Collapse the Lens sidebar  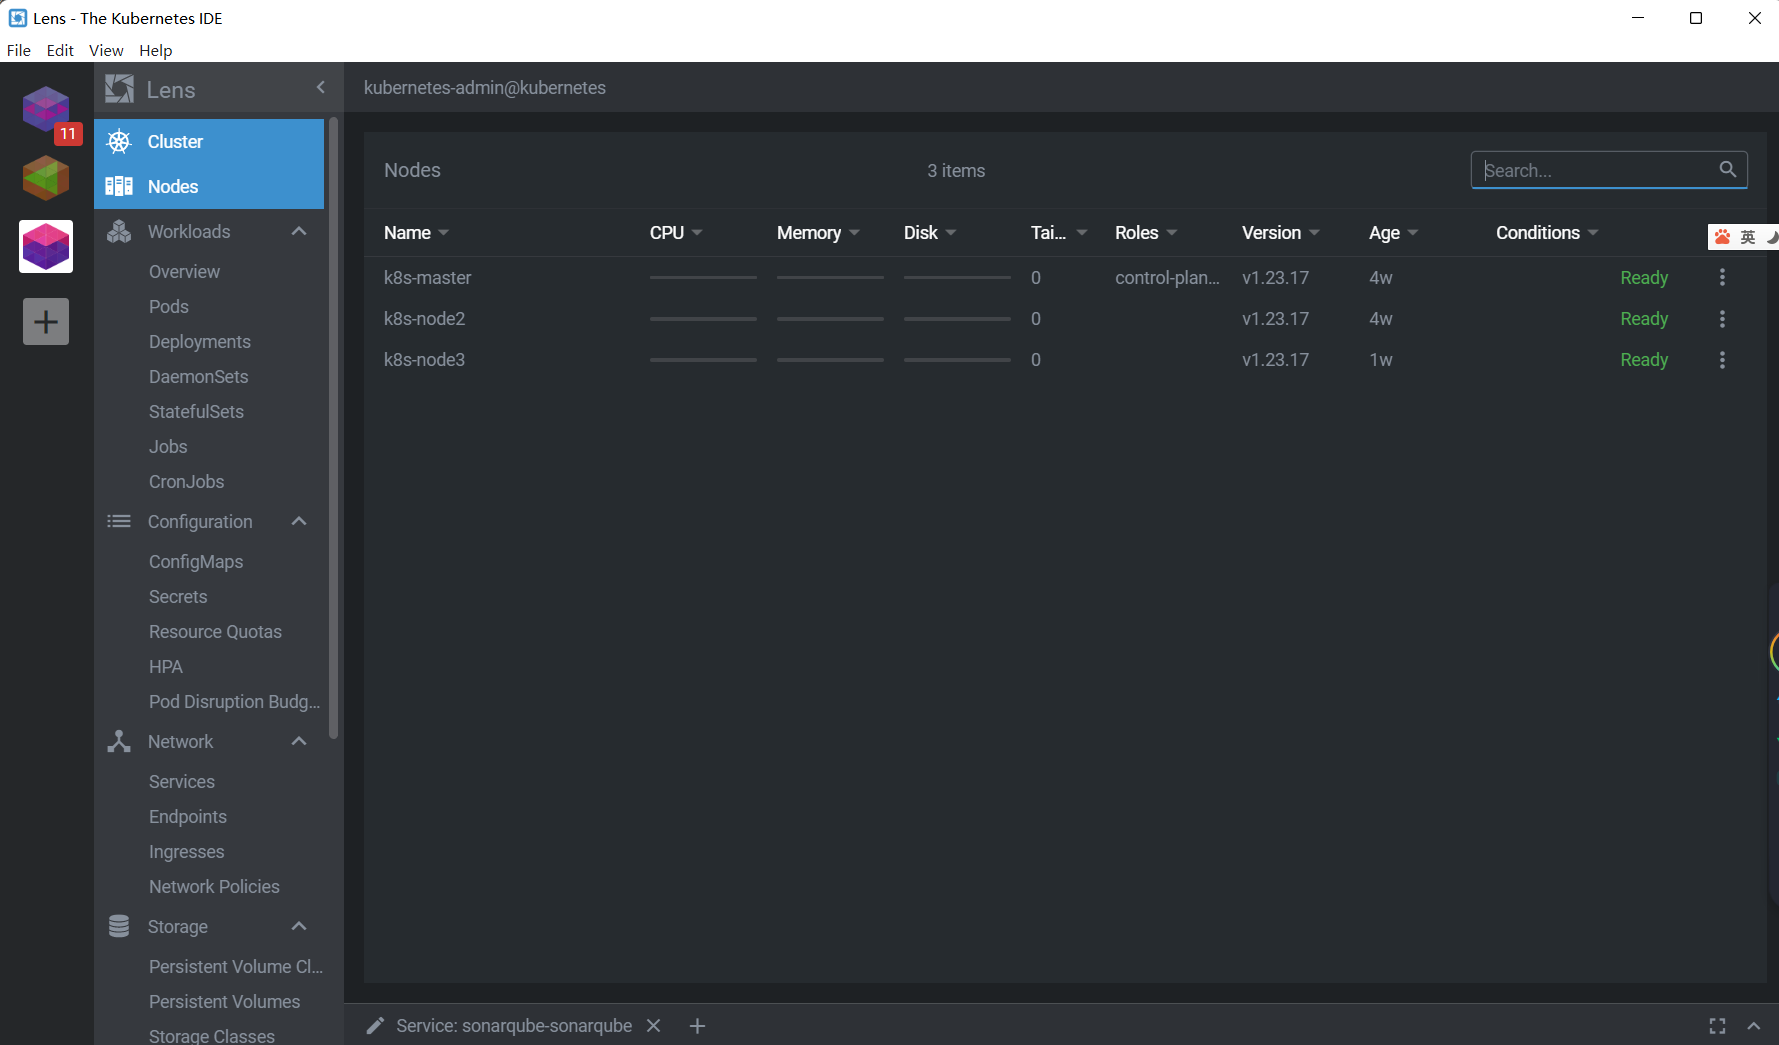(x=320, y=88)
